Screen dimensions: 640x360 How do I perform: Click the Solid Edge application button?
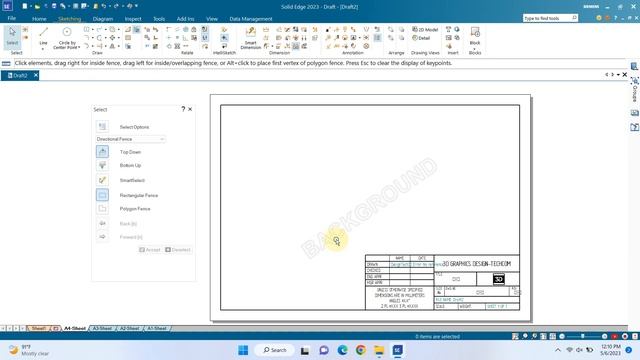tap(7, 6)
